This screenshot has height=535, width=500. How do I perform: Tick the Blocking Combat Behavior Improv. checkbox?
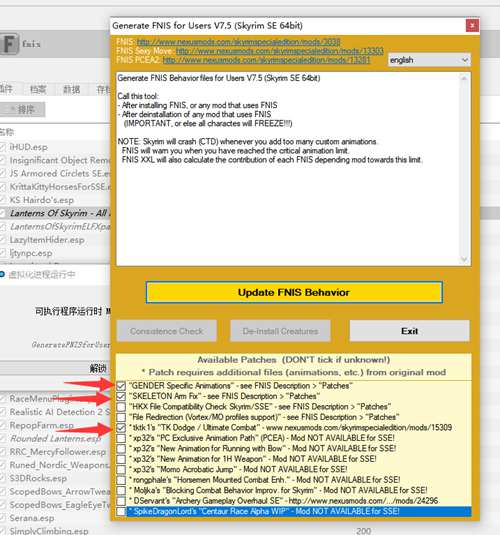121,490
